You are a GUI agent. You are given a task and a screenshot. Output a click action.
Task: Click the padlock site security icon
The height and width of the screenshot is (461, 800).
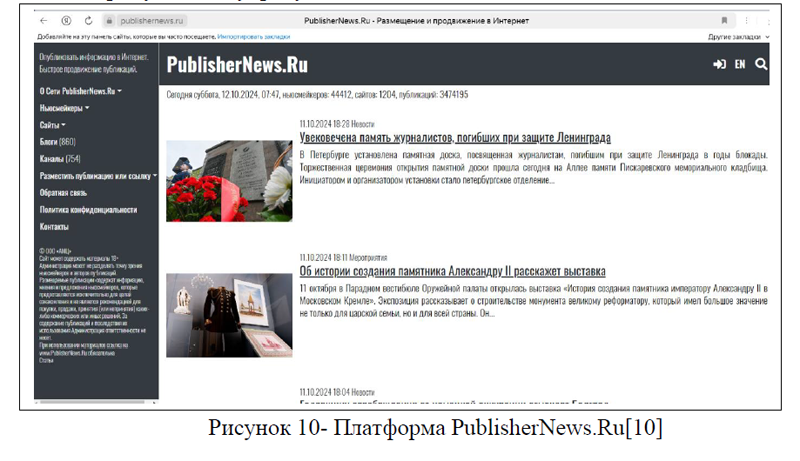click(109, 21)
